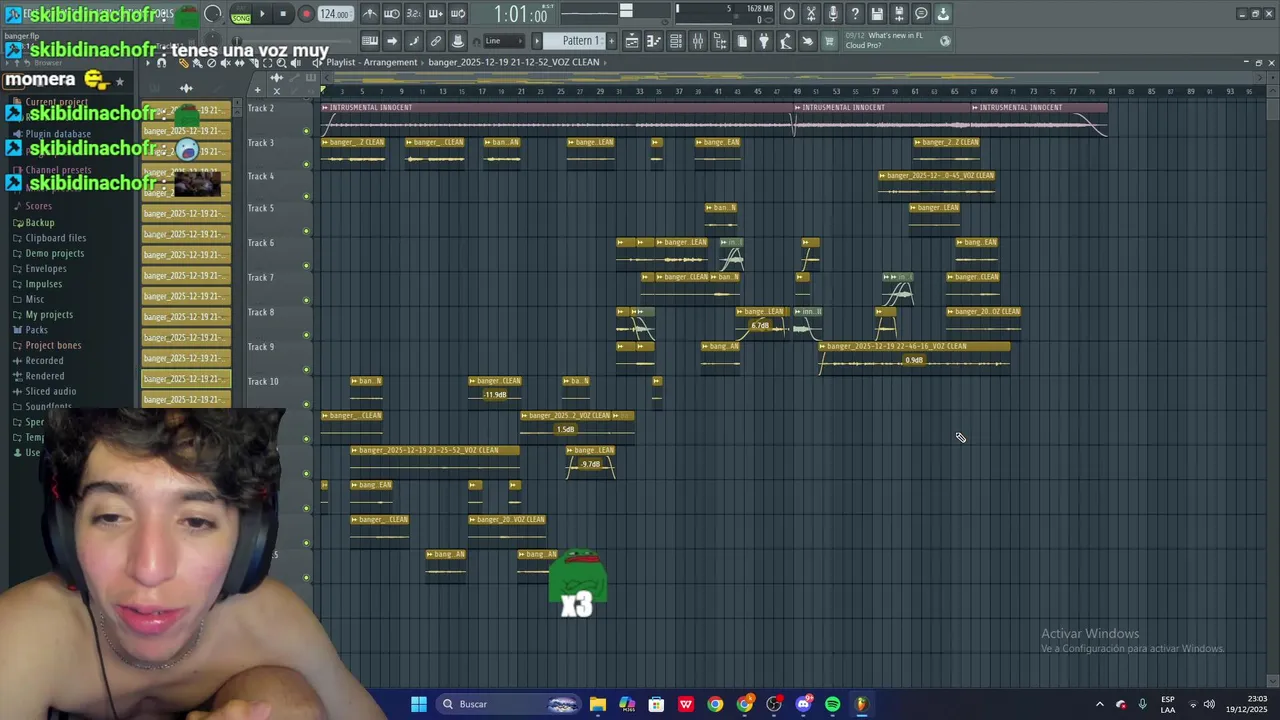Select the playlist magnet snap icon
The image size is (1280, 720).
point(161,63)
